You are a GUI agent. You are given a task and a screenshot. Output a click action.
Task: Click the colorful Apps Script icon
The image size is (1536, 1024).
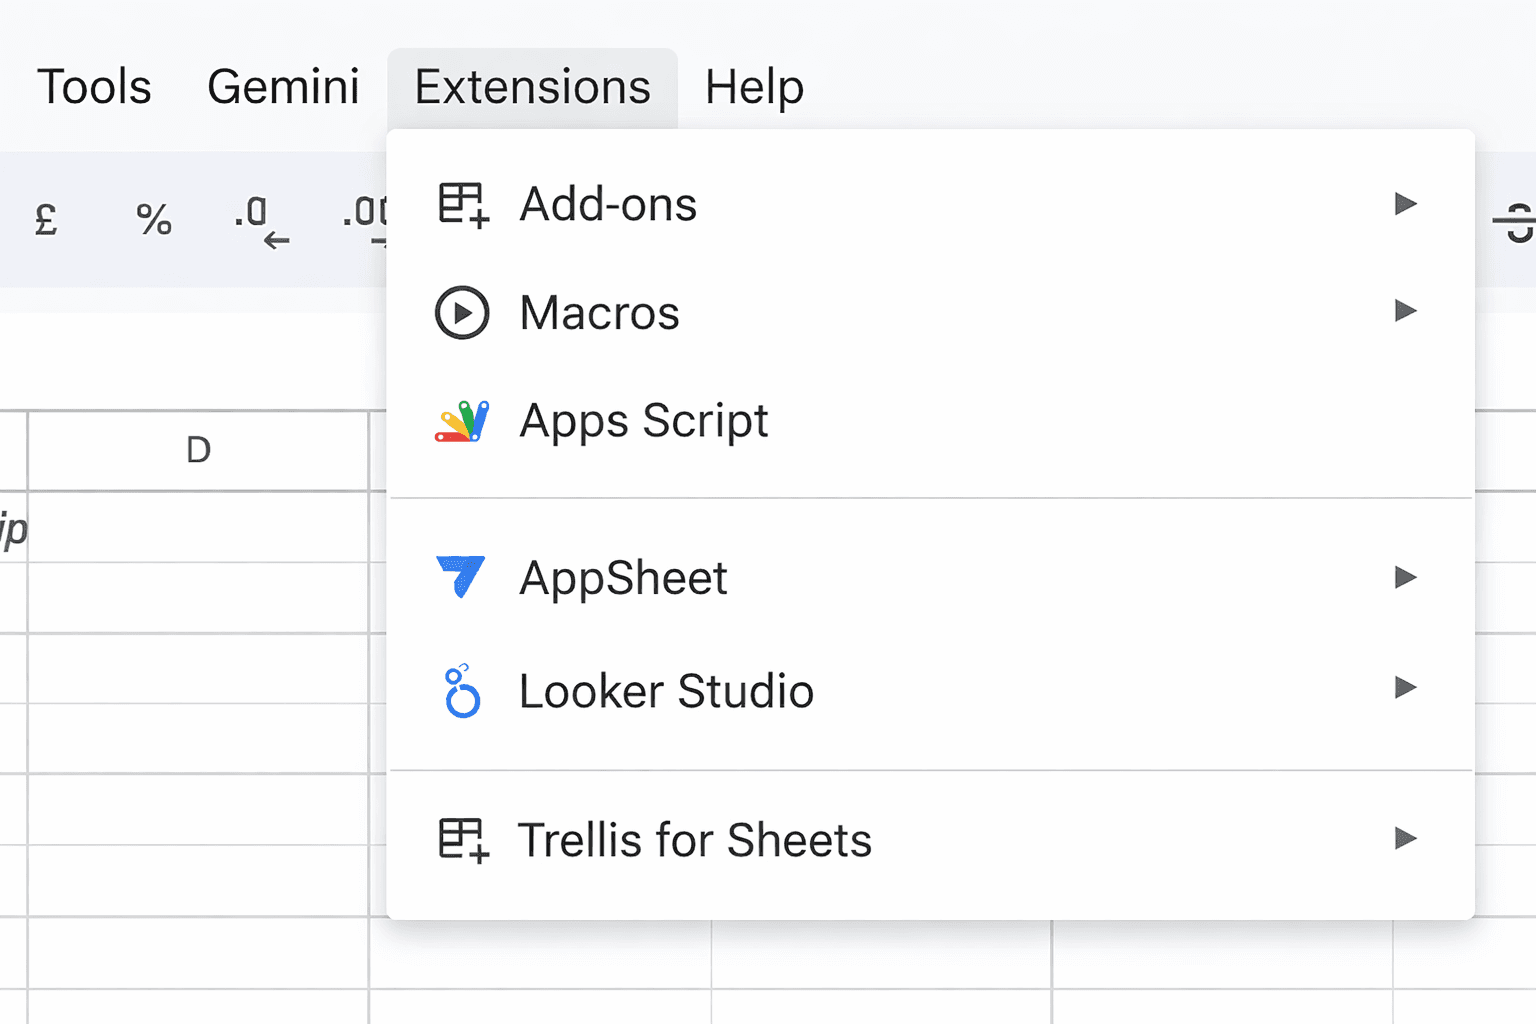point(462,421)
